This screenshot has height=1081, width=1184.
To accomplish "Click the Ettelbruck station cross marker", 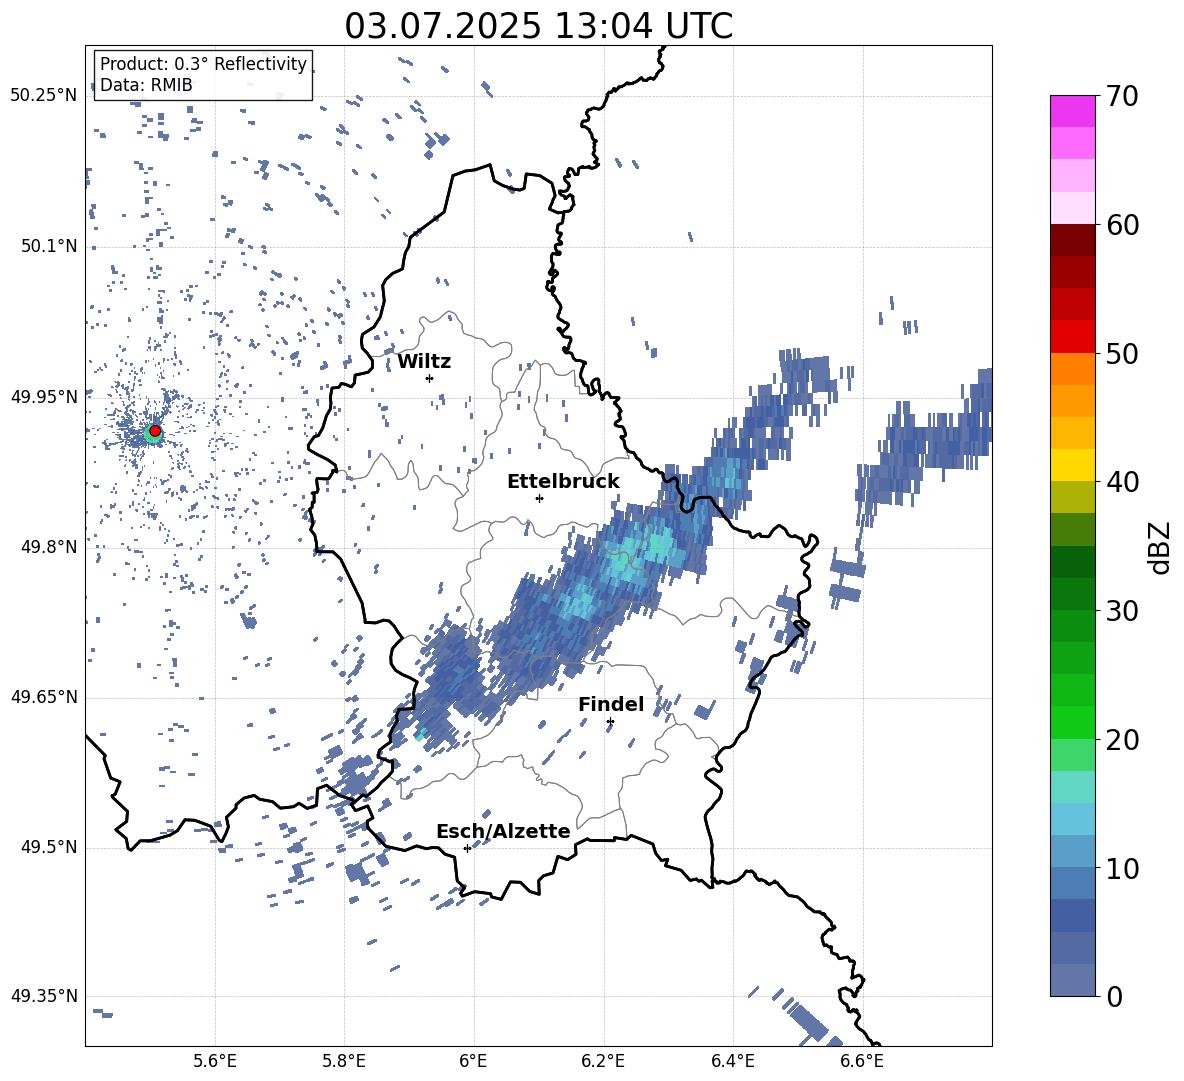I will click(539, 498).
